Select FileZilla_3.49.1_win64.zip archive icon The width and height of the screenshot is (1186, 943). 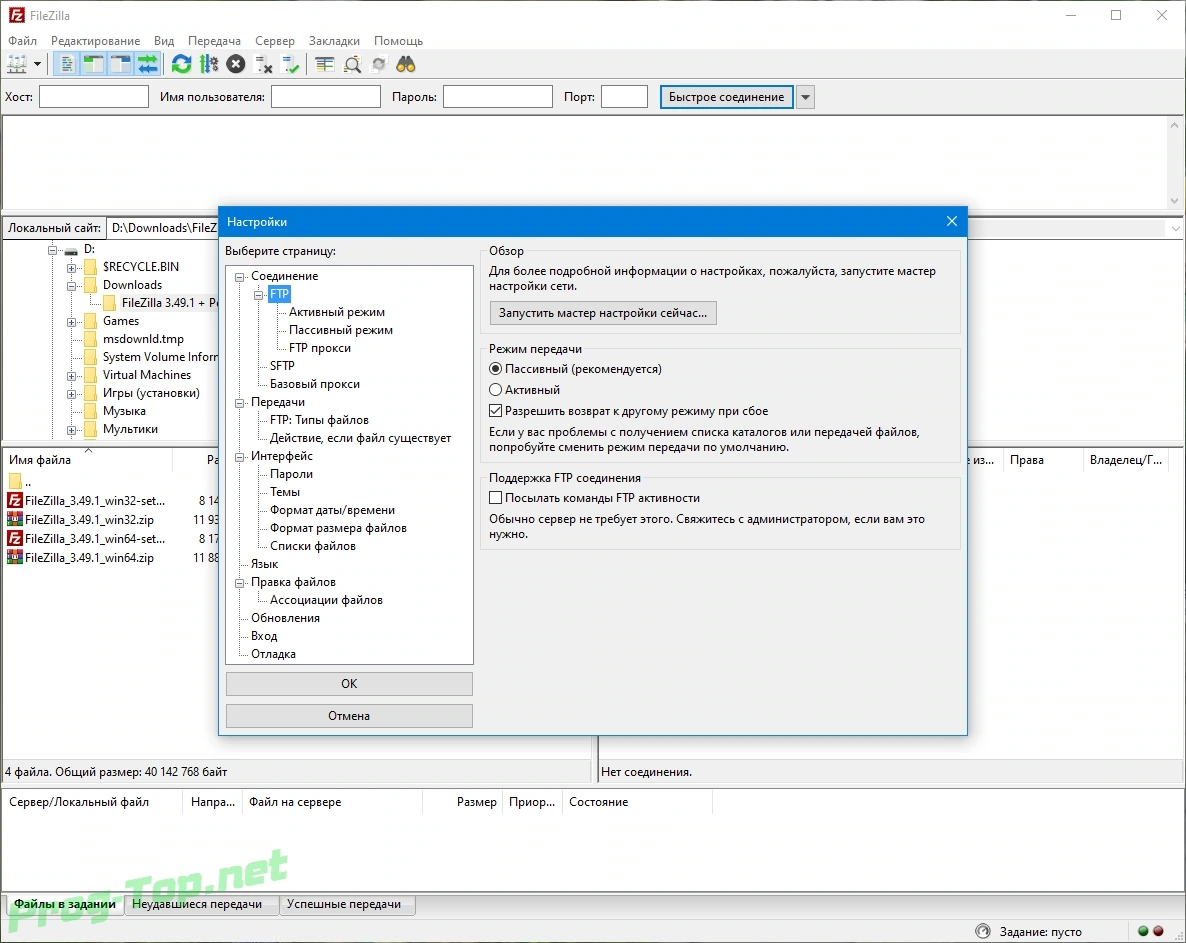[x=14, y=557]
